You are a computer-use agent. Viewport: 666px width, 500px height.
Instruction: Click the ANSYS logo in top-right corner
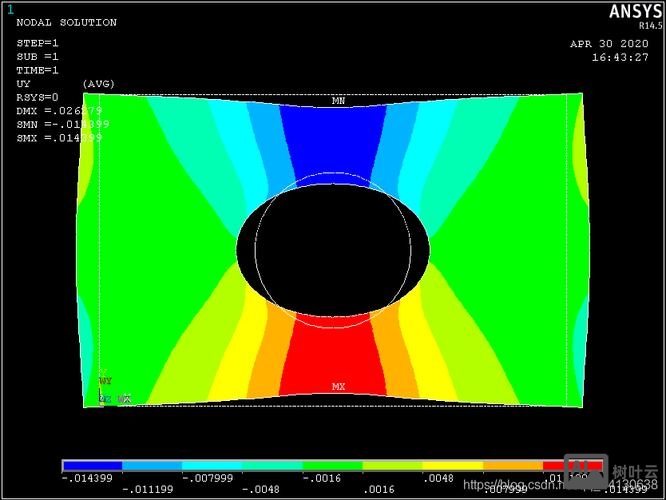coord(633,12)
